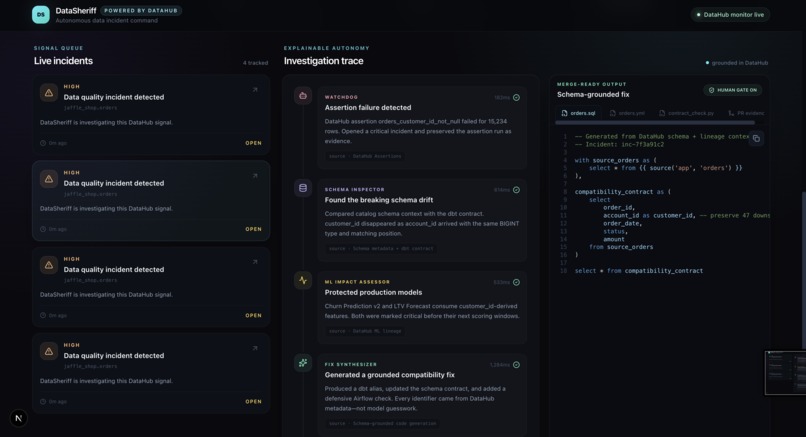Switch to the orders.yml tab

pyautogui.click(x=627, y=113)
